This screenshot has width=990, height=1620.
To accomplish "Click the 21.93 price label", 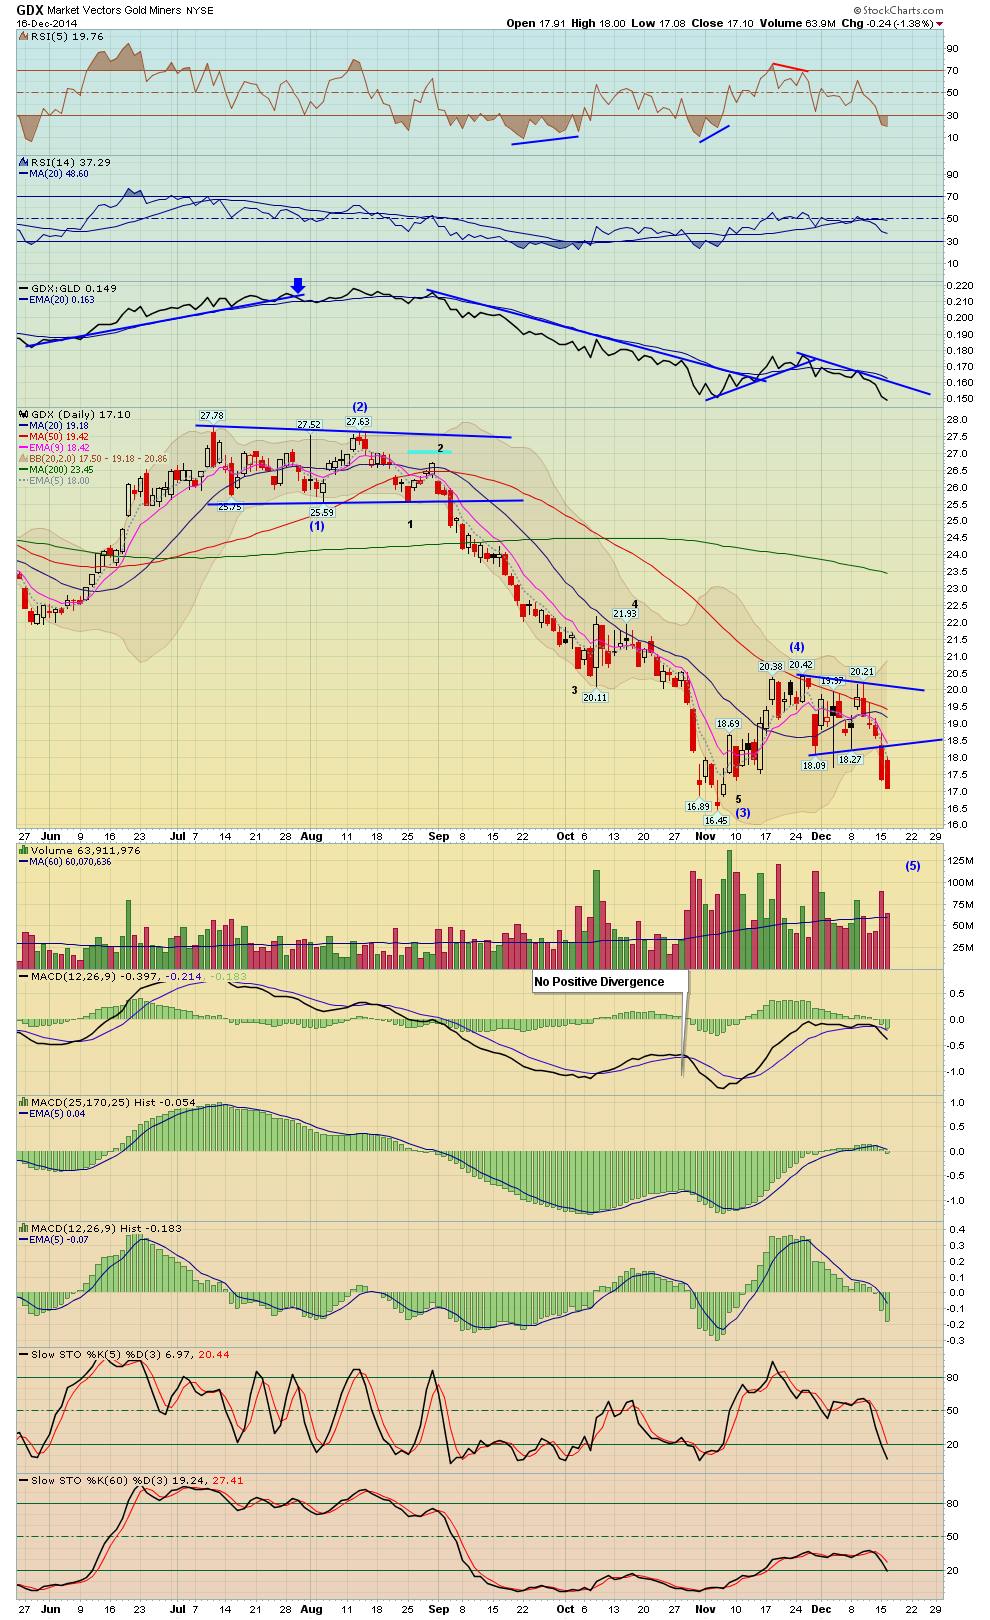I will click(625, 613).
